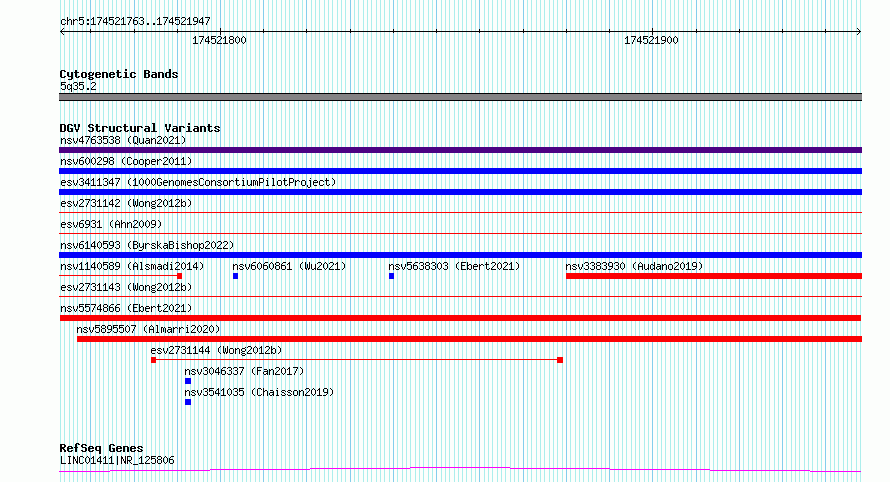
Task: Open nsv3046337 (Fan2017) variant label
Action: coord(244,371)
